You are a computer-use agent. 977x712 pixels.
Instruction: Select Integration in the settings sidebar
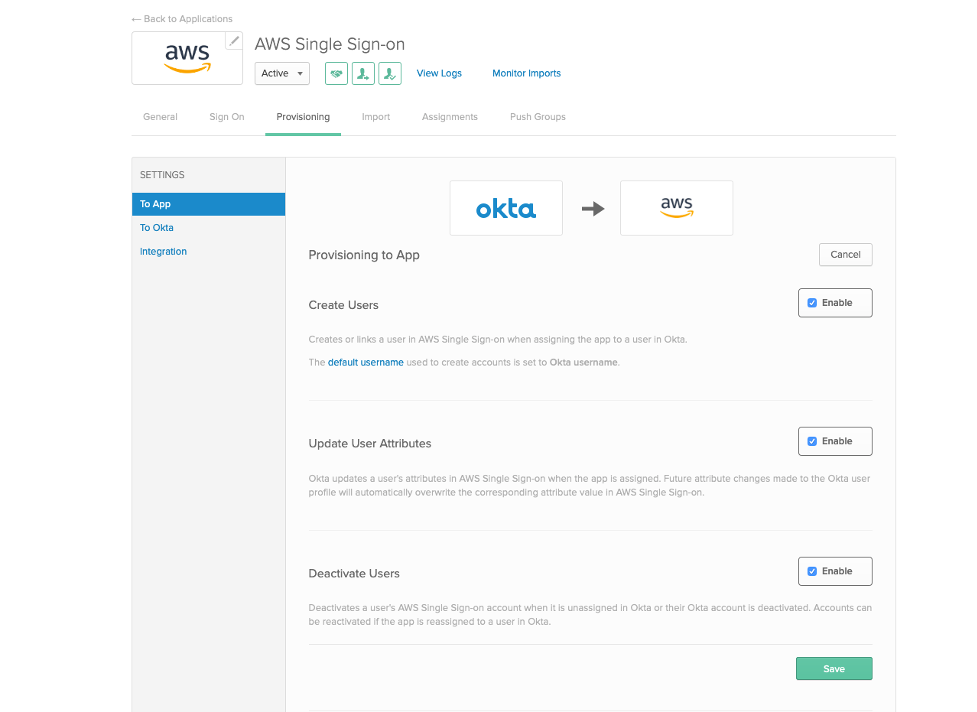coord(163,252)
